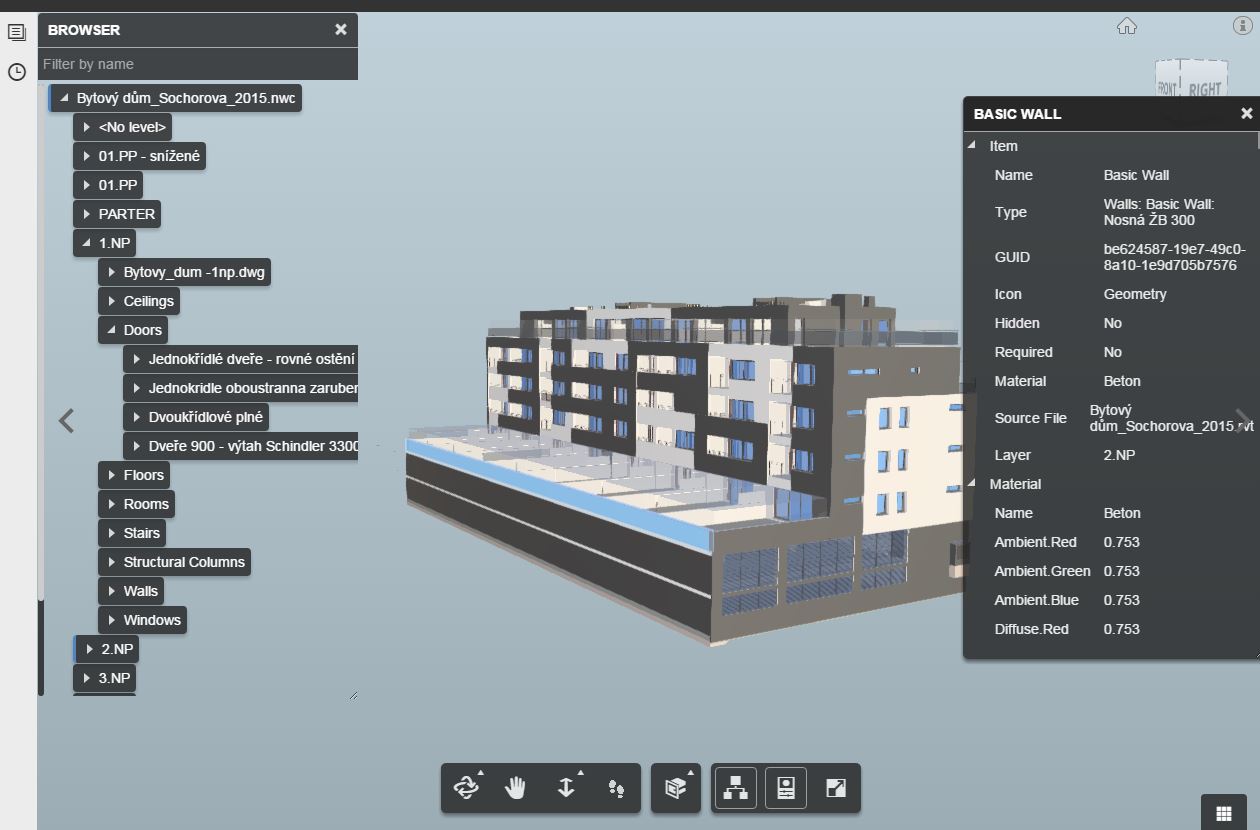Screen dimensions: 1260x830
Task: Open the info panel top right
Action: pos(1244,27)
